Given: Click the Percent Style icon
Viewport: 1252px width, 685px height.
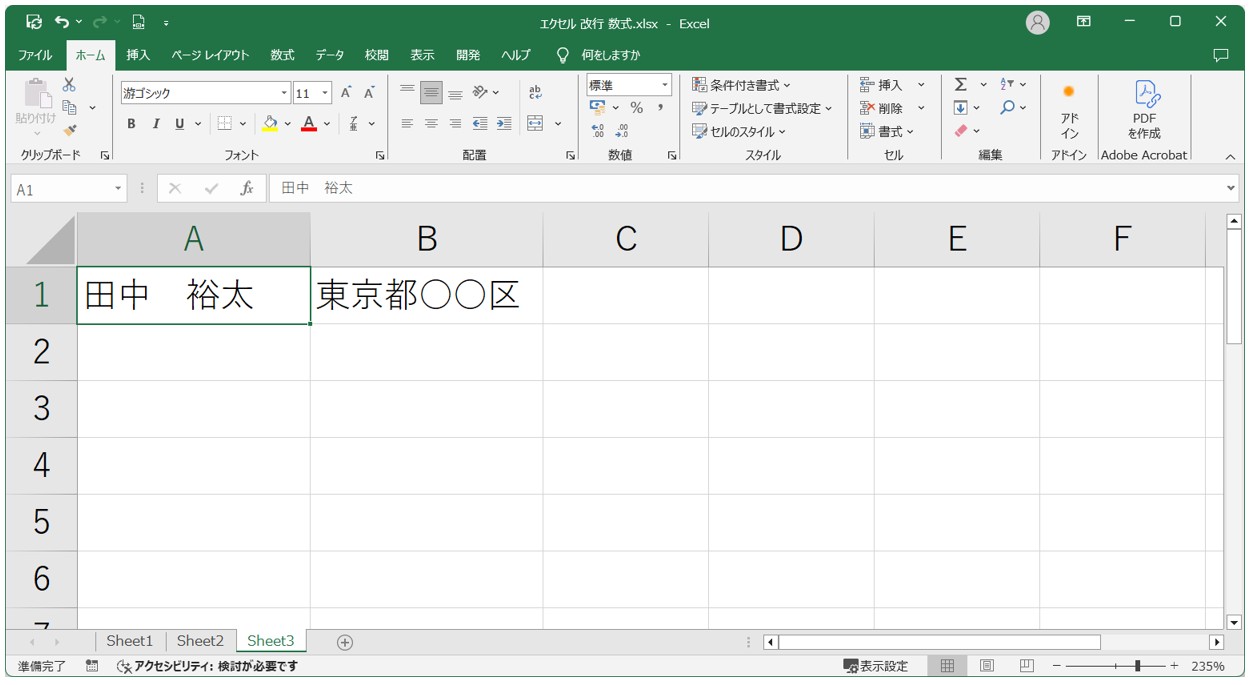Looking at the screenshot, I should pos(636,108).
